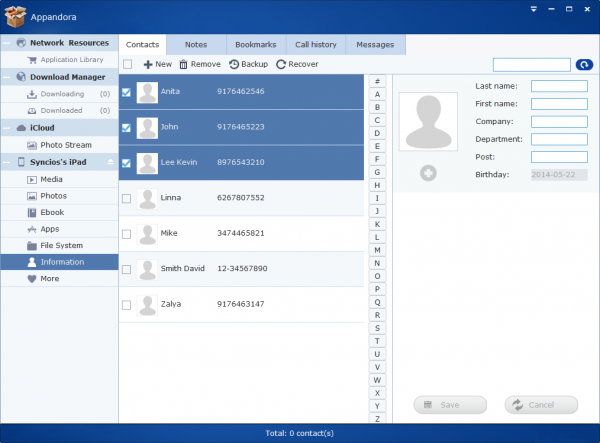Click the Recover circular arrow icon
Image resolution: width=600 pixels, height=443 pixels.
click(281, 64)
